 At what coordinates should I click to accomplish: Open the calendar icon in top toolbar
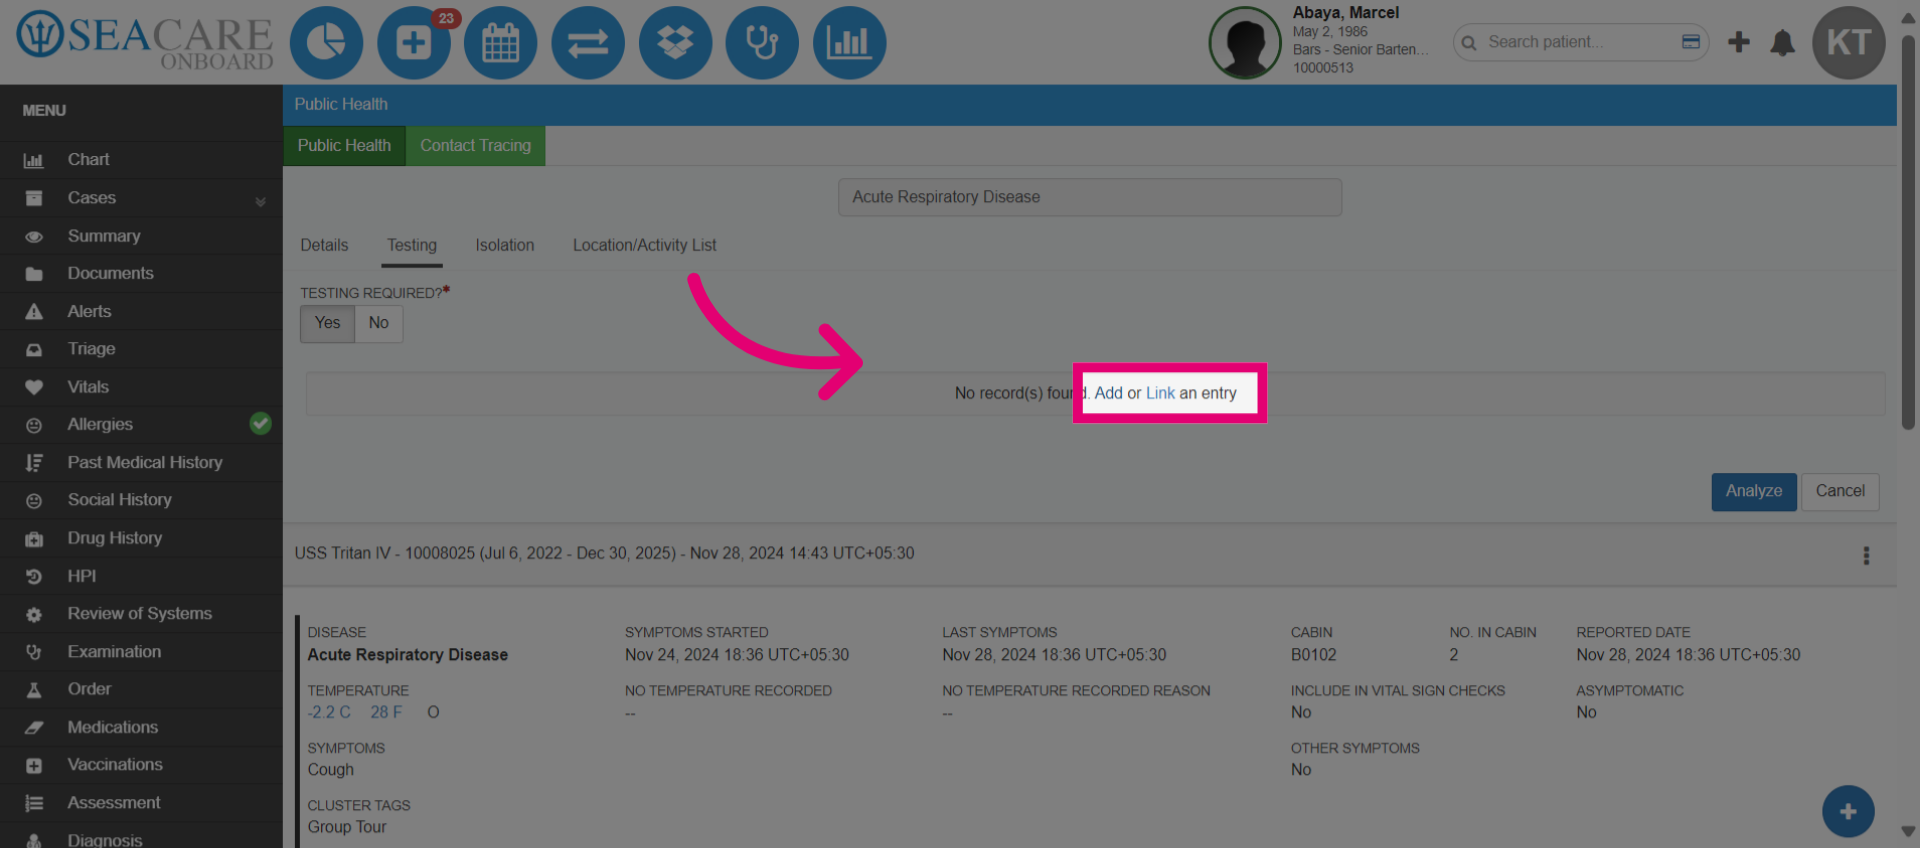(501, 43)
